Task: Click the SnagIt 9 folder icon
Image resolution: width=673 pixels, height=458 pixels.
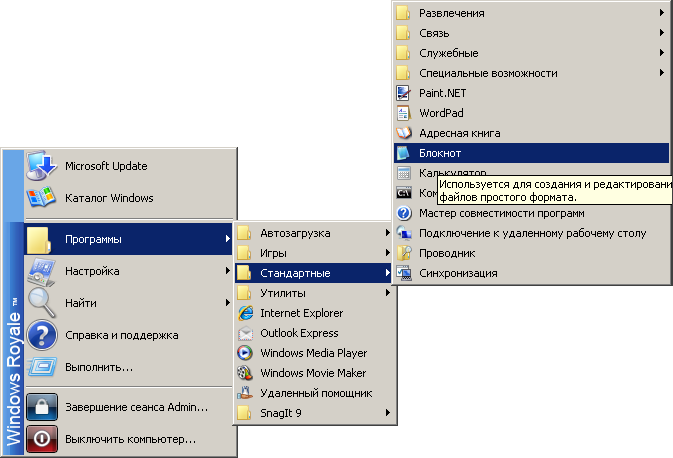Action: coord(244,413)
